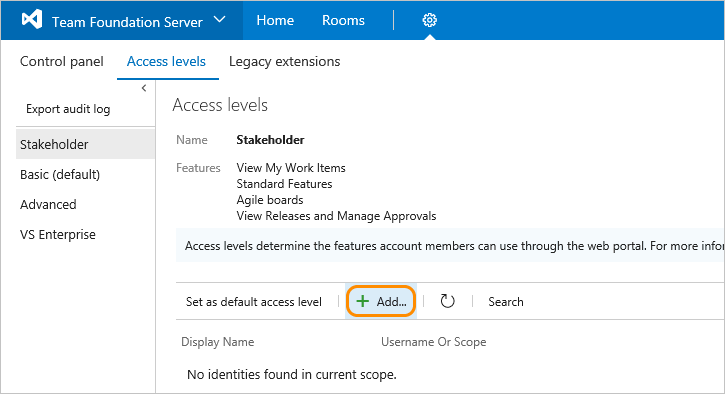
Task: Go to the Home menu item
Action: point(275,20)
